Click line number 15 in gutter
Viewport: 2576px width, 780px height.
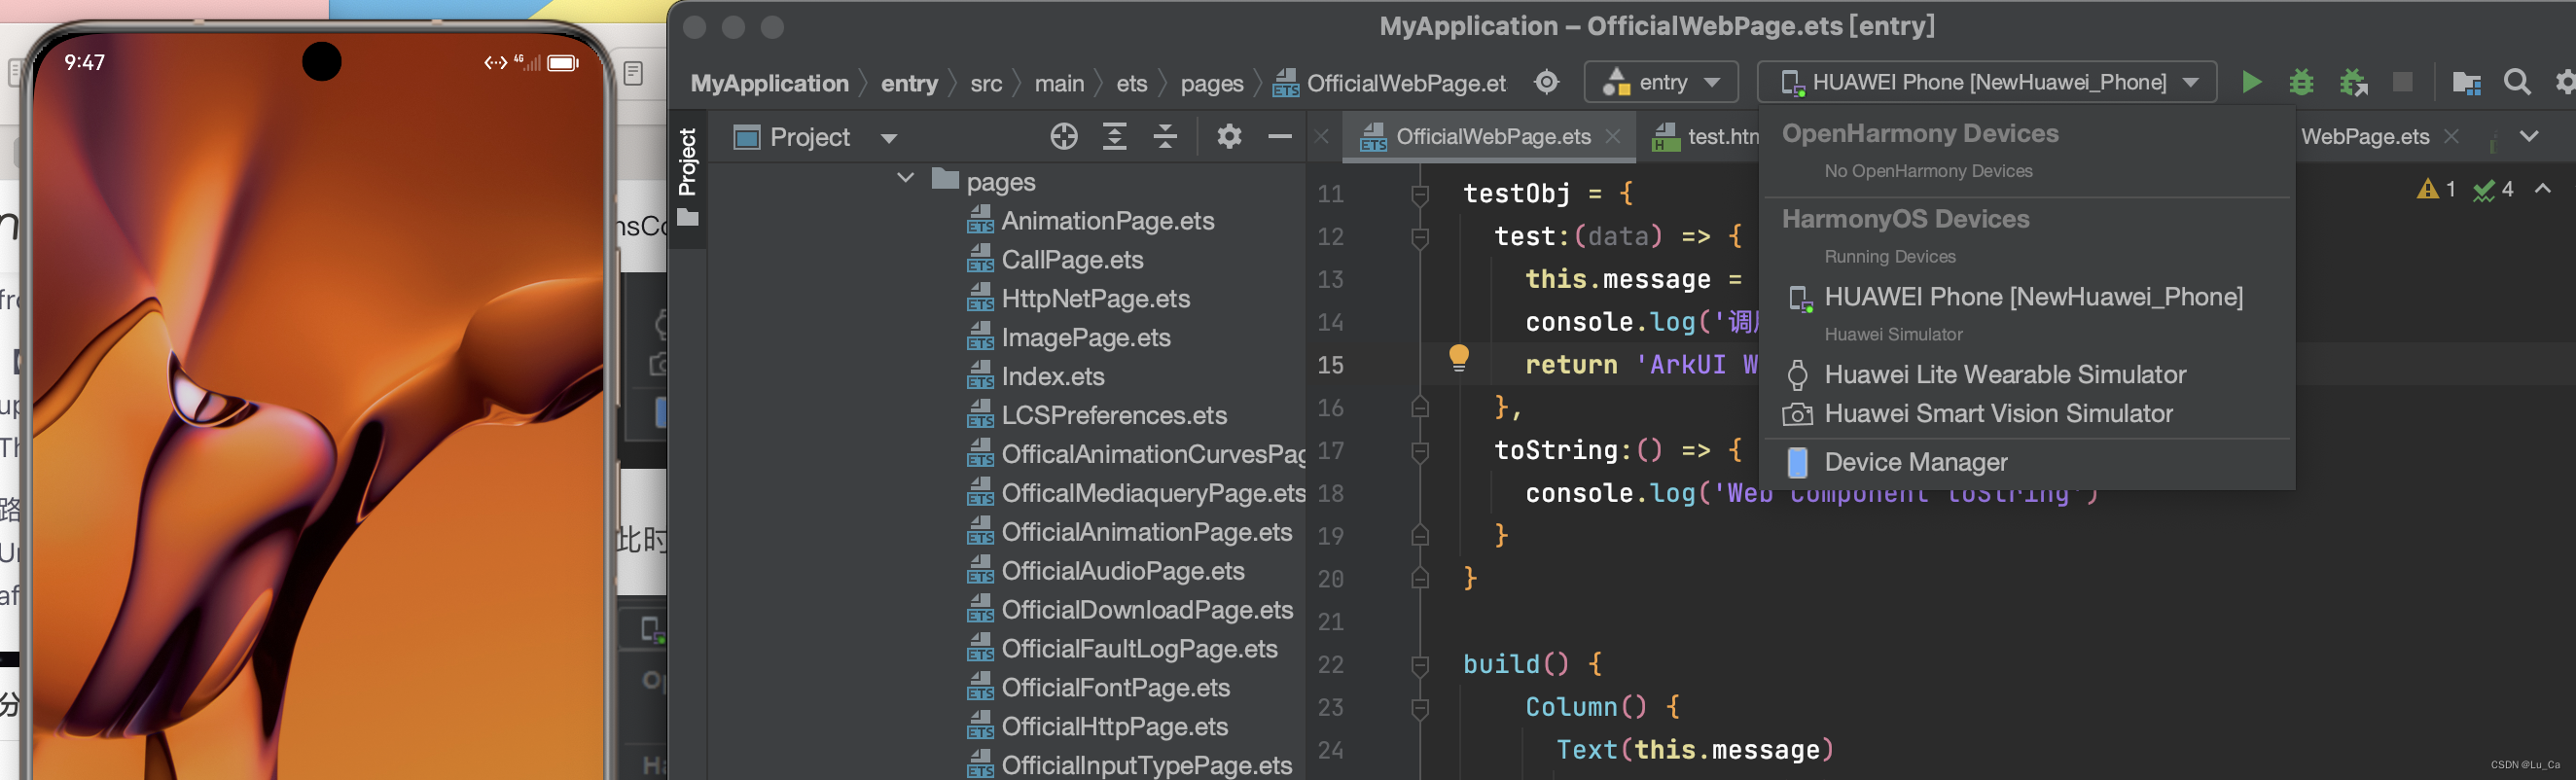(1330, 365)
